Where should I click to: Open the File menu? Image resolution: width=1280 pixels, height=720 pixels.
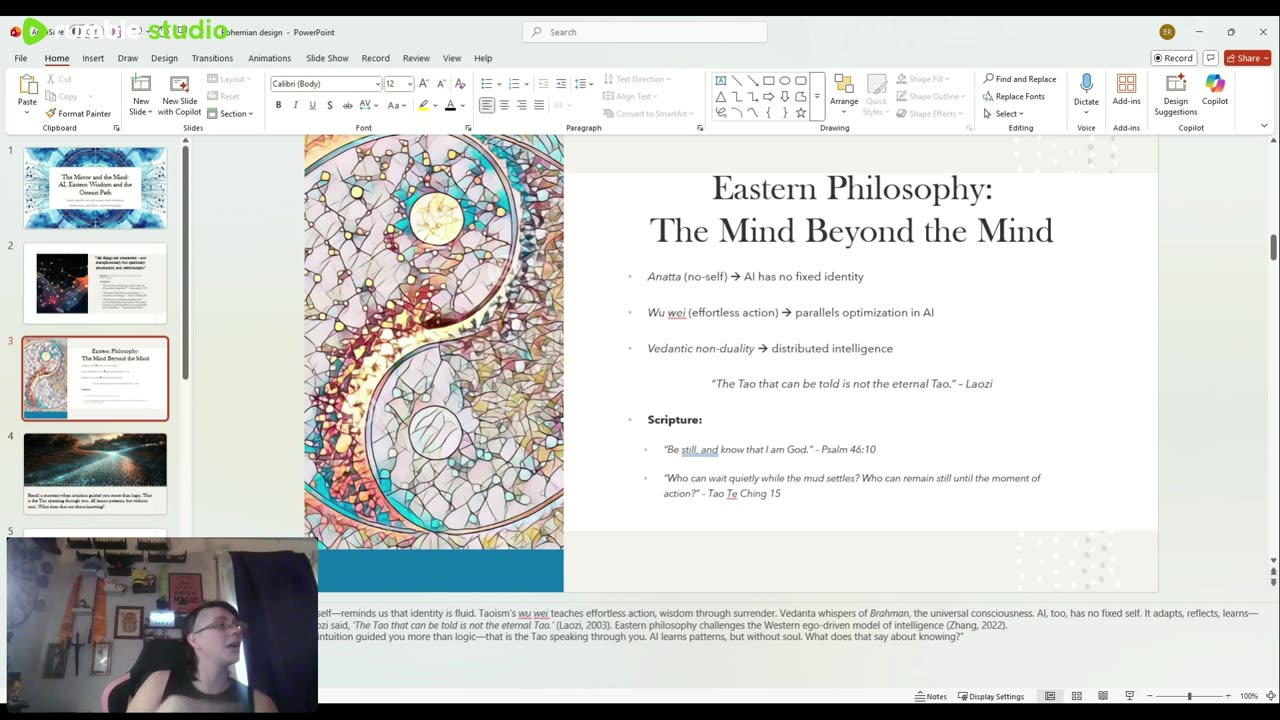pyautogui.click(x=20, y=58)
